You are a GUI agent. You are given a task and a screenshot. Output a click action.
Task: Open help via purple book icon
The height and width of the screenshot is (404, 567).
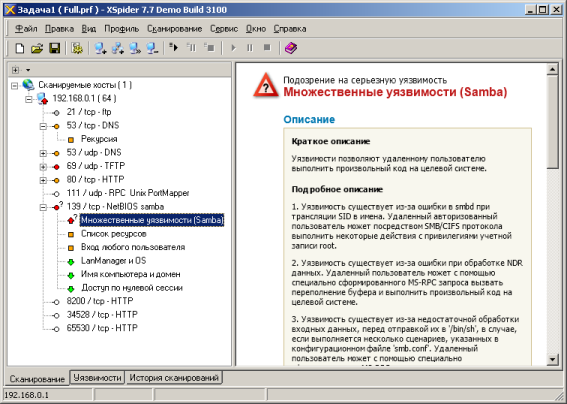tap(291, 48)
